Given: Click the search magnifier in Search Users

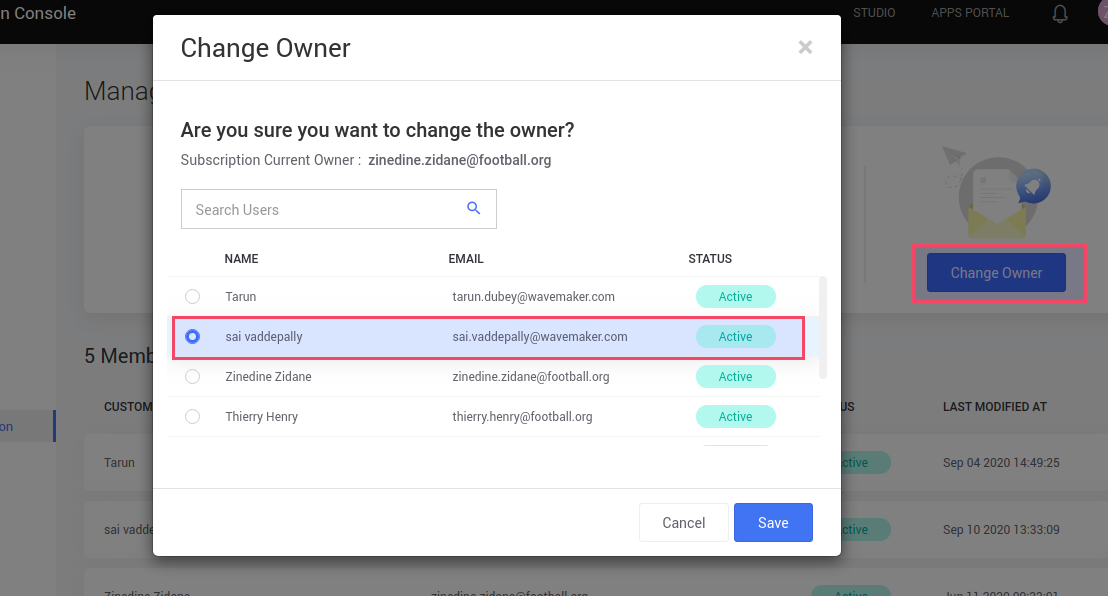Looking at the screenshot, I should point(473,208).
